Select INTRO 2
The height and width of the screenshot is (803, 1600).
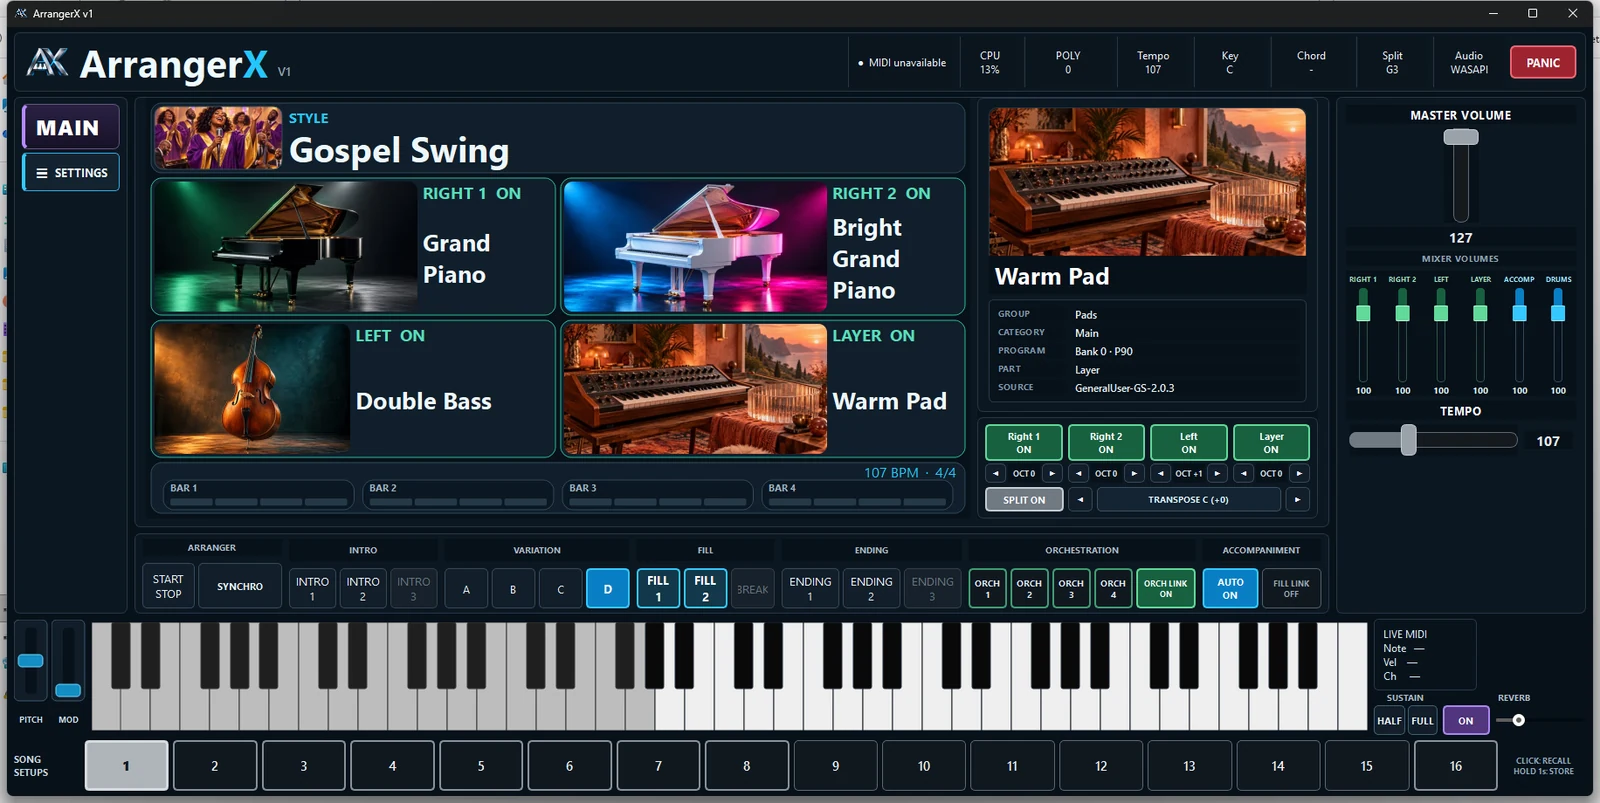click(363, 588)
